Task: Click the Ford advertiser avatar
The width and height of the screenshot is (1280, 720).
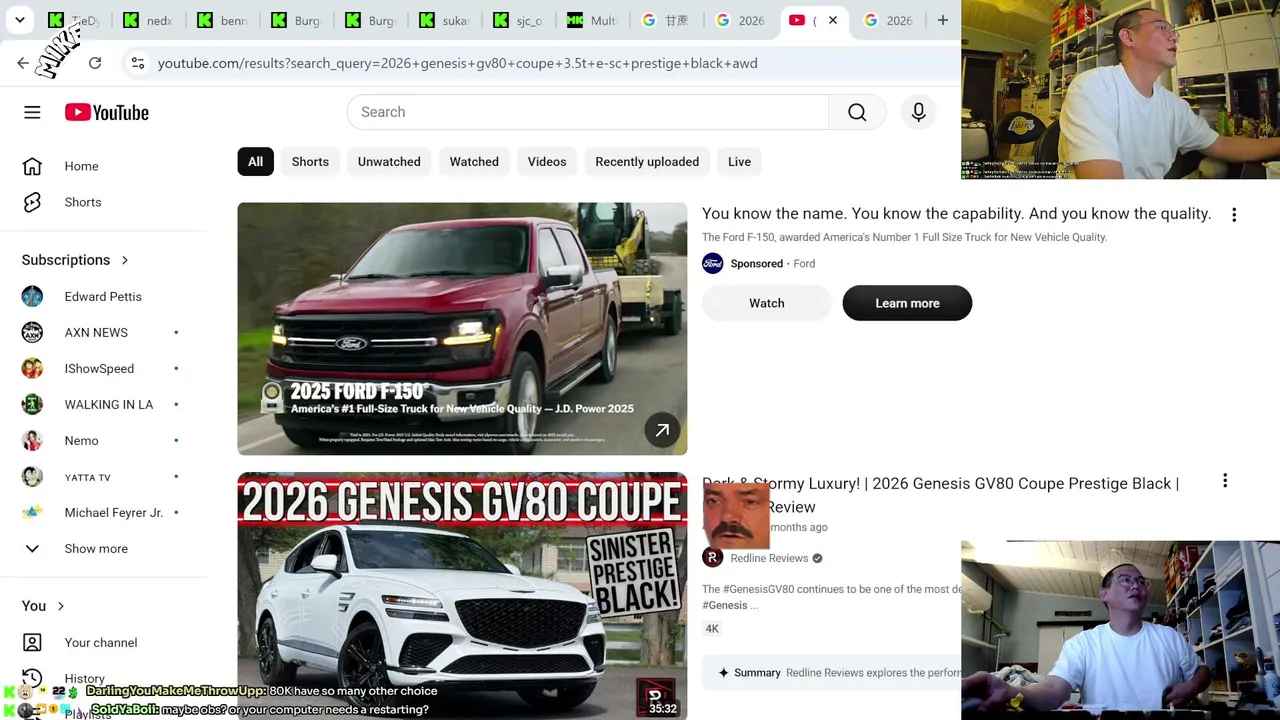Action: (713, 263)
